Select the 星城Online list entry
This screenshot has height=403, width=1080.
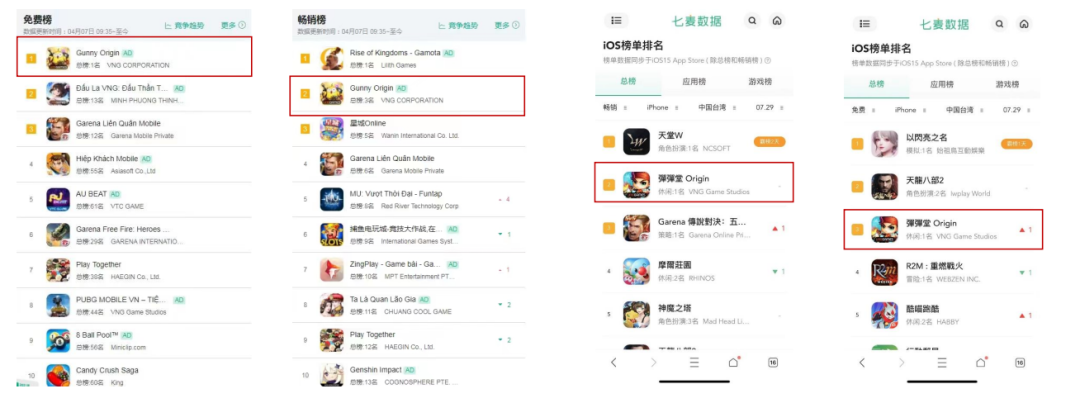[408, 129]
